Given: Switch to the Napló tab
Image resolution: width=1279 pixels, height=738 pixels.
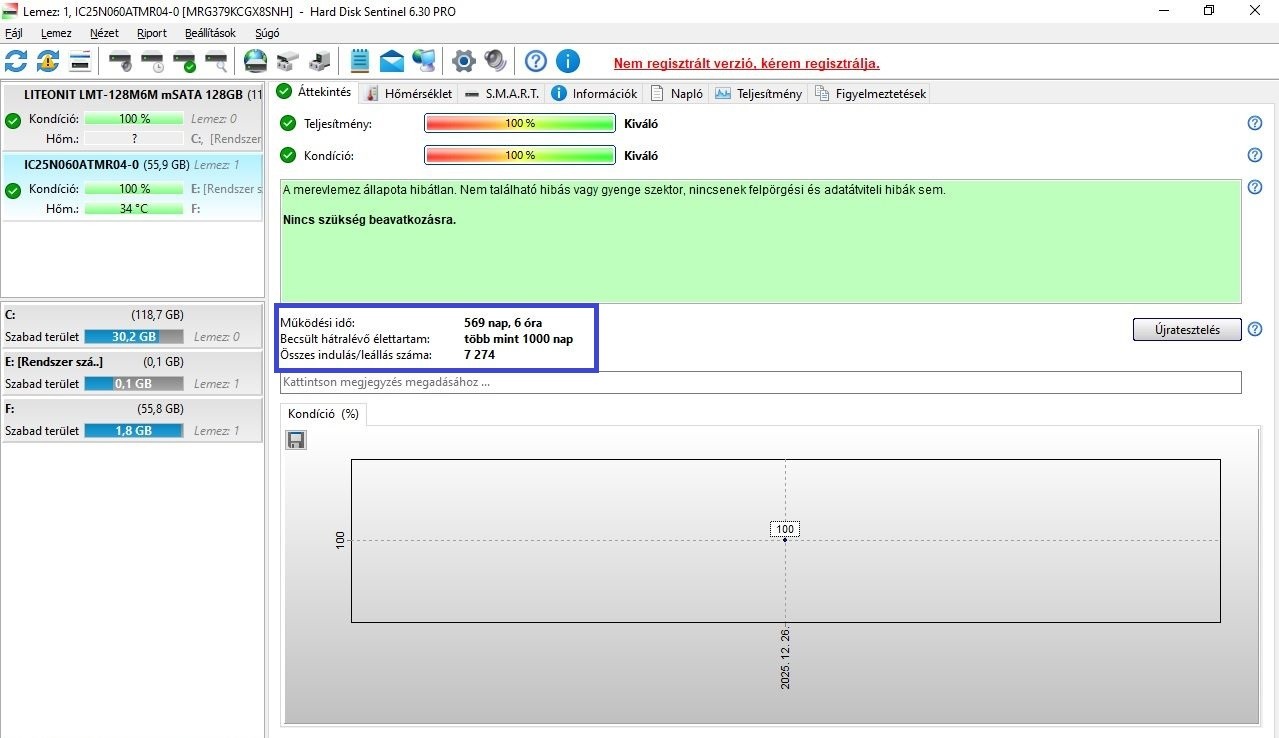Looking at the screenshot, I should pos(678,94).
